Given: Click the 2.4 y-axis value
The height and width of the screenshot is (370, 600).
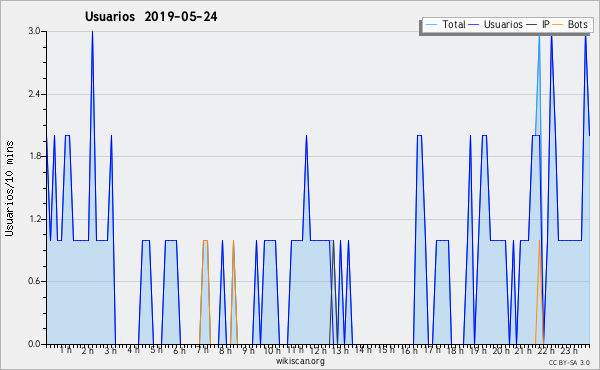Looking at the screenshot, I should (34, 94).
